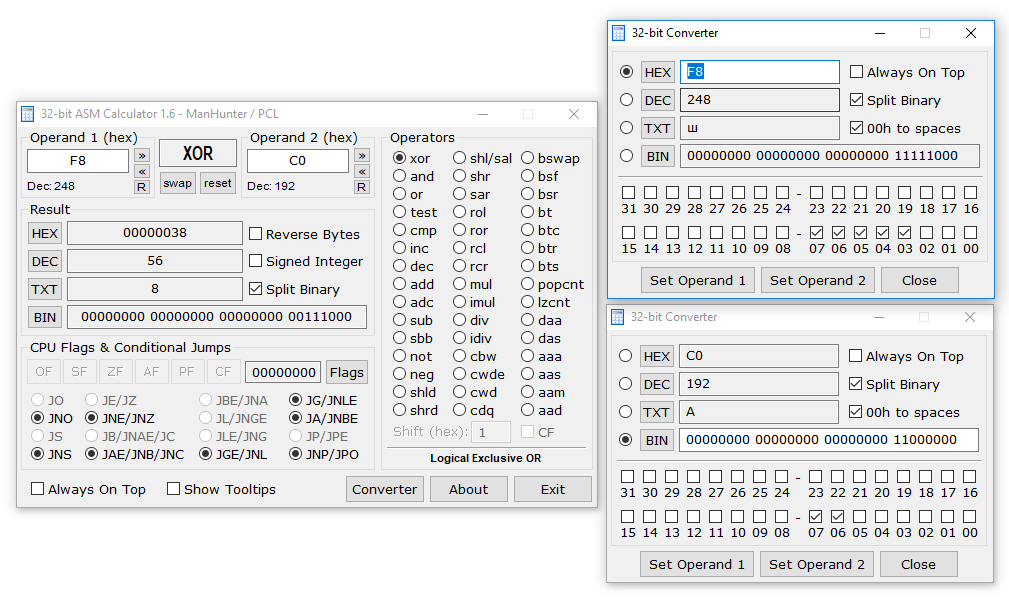Uncheck '00h to spaces' in bottom converter
The height and width of the screenshot is (601, 1009).
click(x=856, y=412)
